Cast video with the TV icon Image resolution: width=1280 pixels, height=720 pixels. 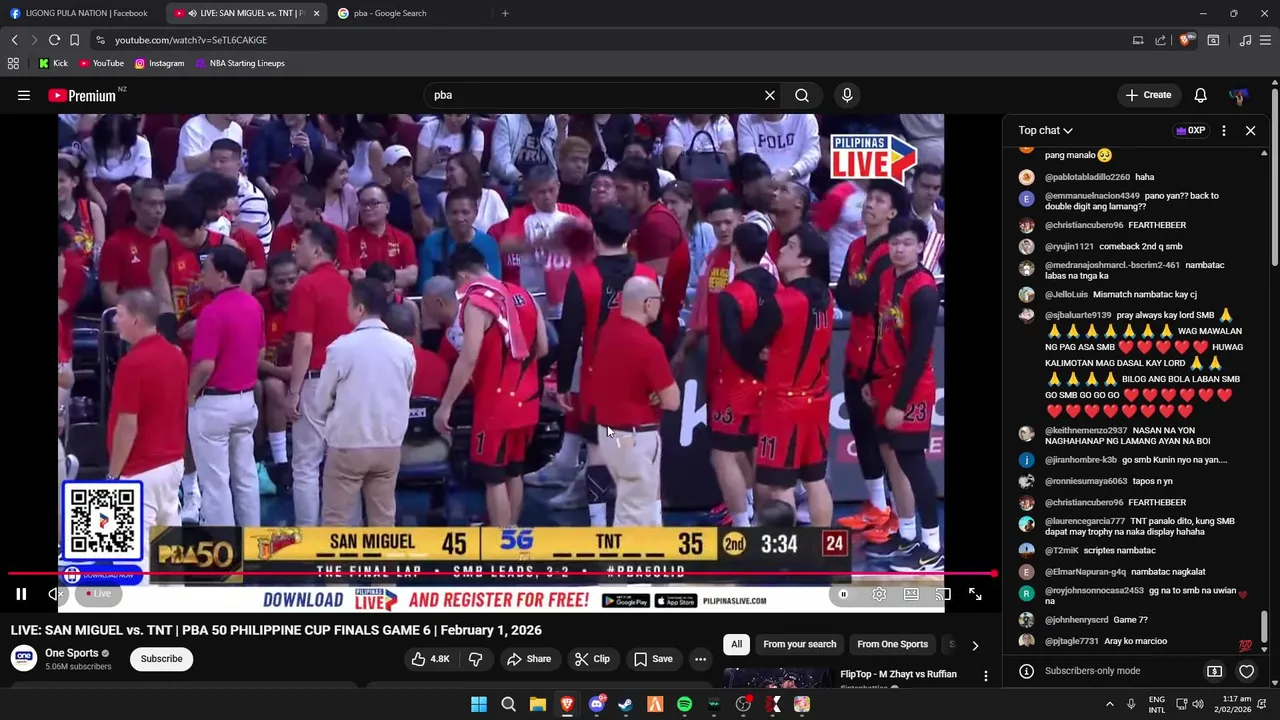tap(943, 594)
